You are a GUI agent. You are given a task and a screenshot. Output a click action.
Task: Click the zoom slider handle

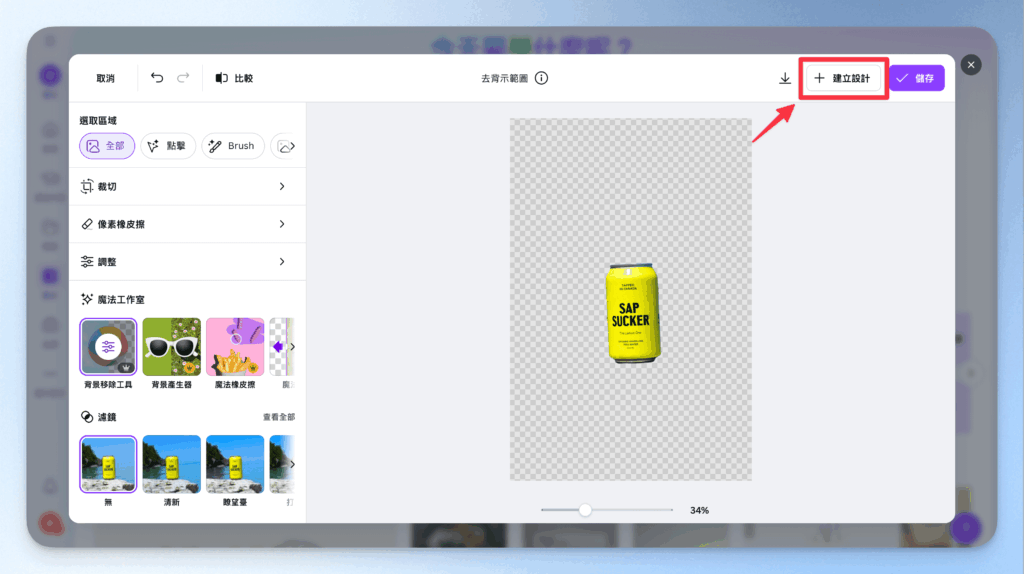[x=585, y=510]
